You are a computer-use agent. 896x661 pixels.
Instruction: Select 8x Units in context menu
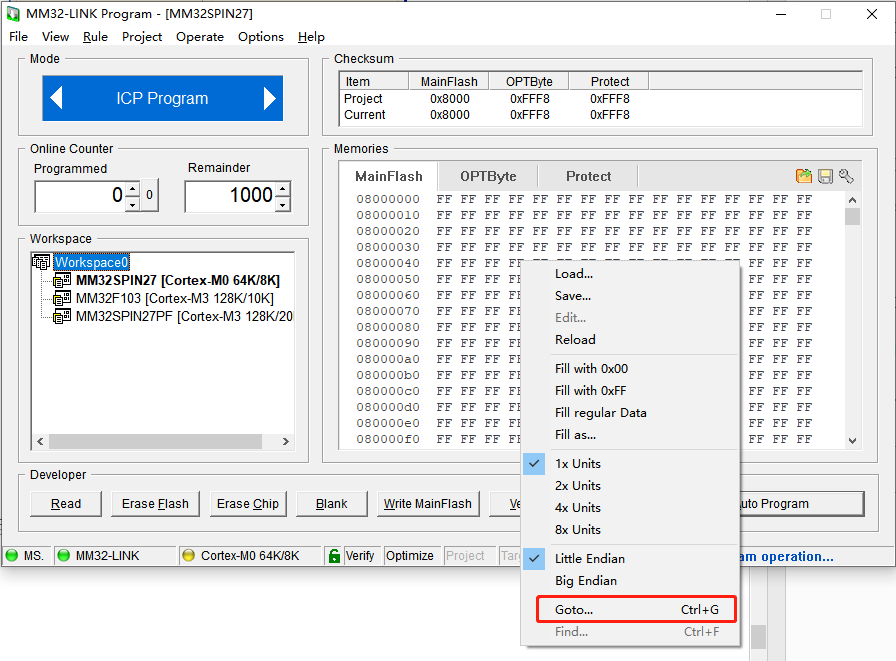click(x=578, y=530)
